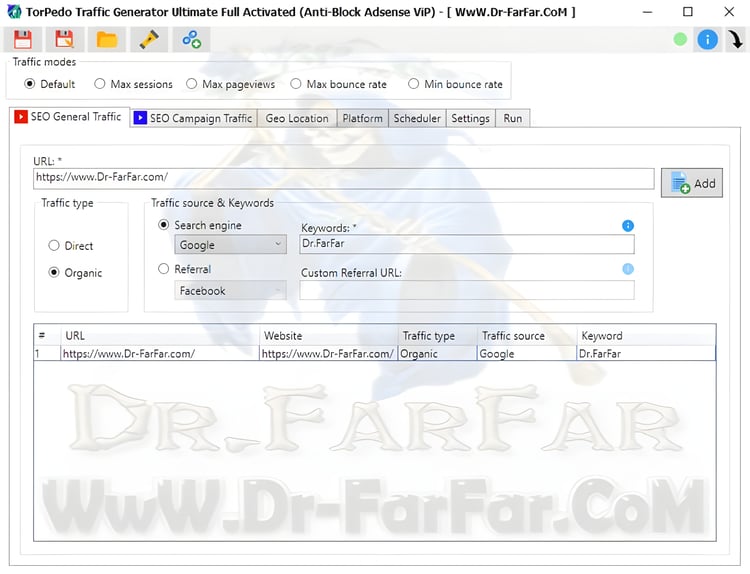Click the Website cell in row 1
750x574 pixels.
tap(328, 353)
